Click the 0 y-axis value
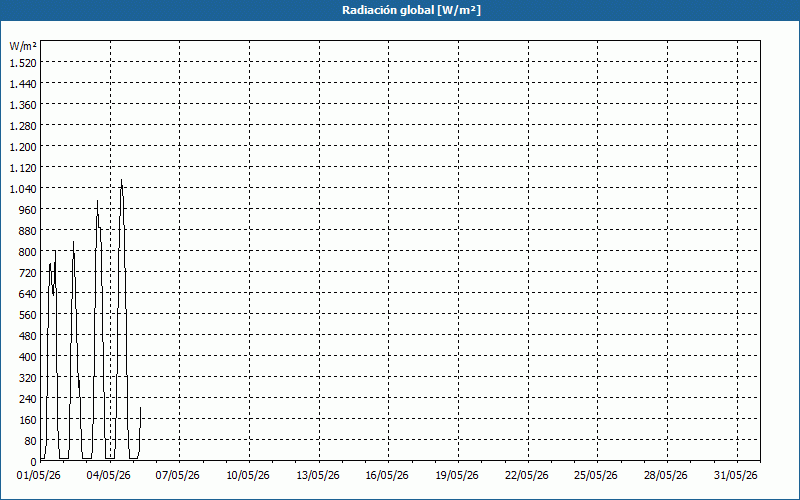 click(x=34, y=462)
